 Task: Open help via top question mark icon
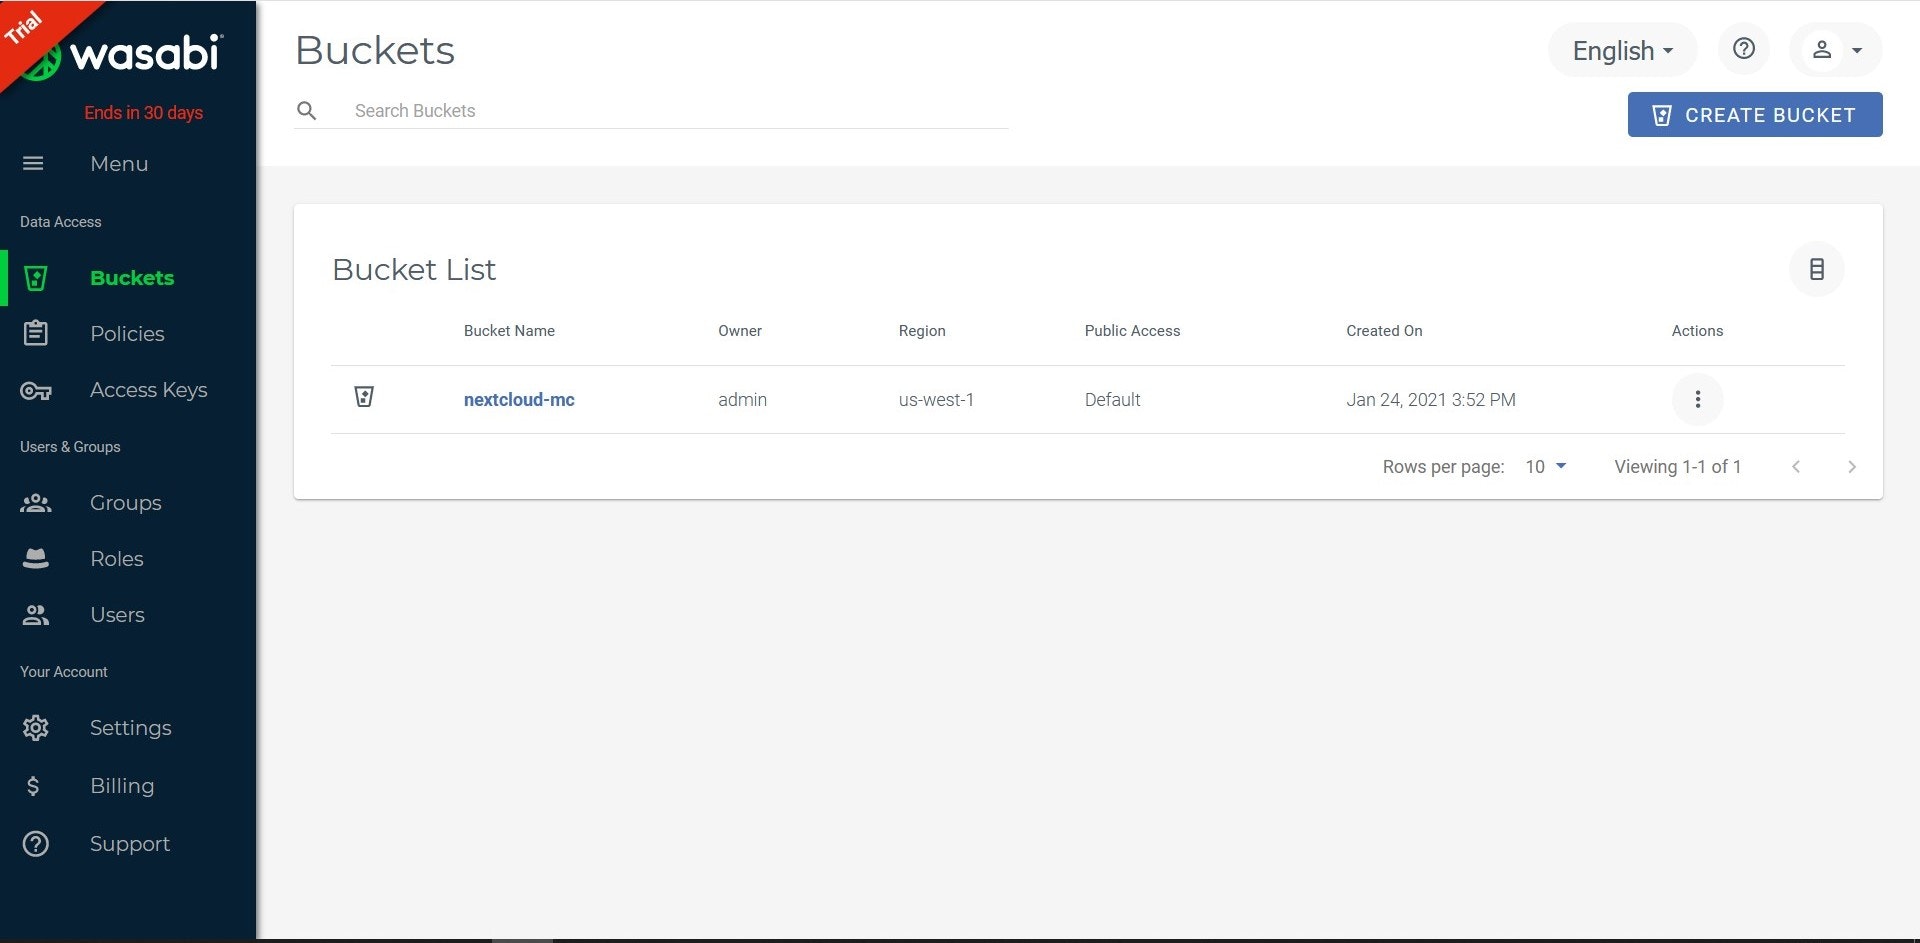[1744, 49]
